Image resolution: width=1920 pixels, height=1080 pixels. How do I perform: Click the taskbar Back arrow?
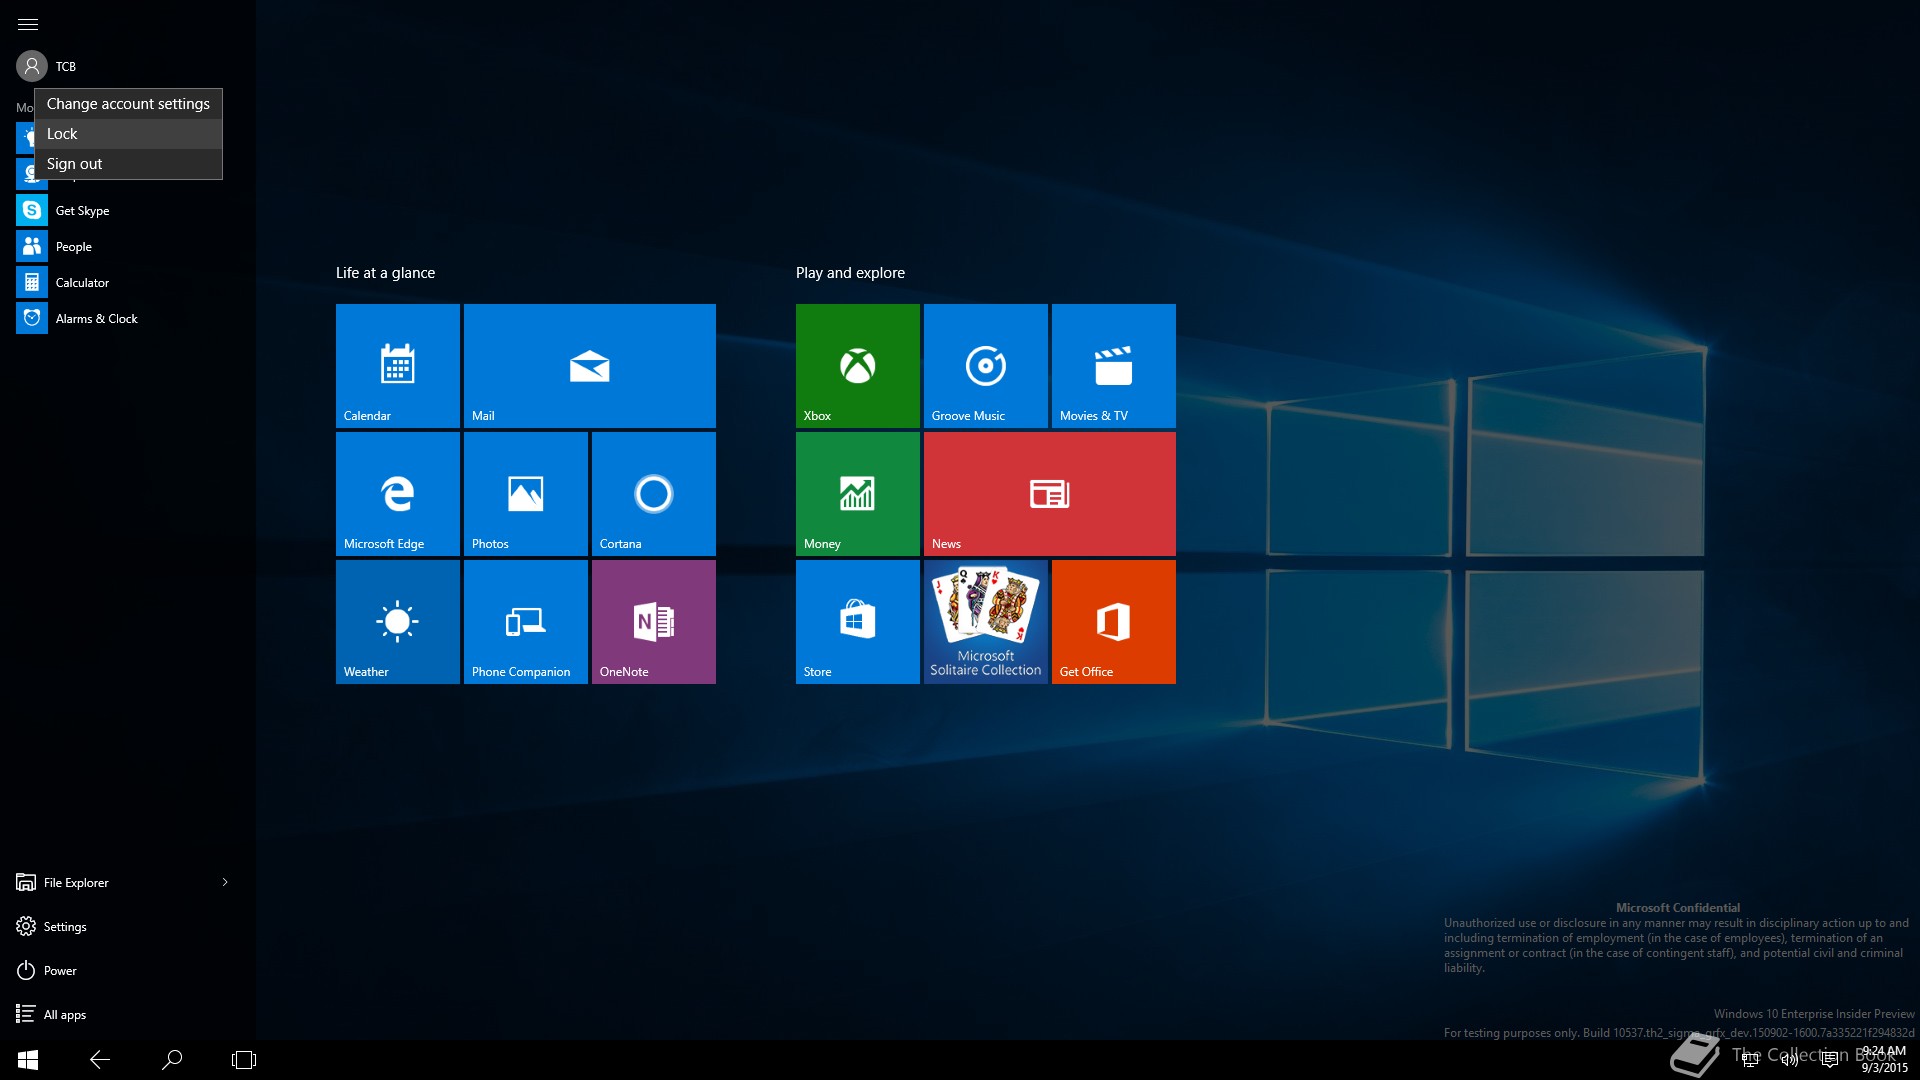(x=100, y=1060)
